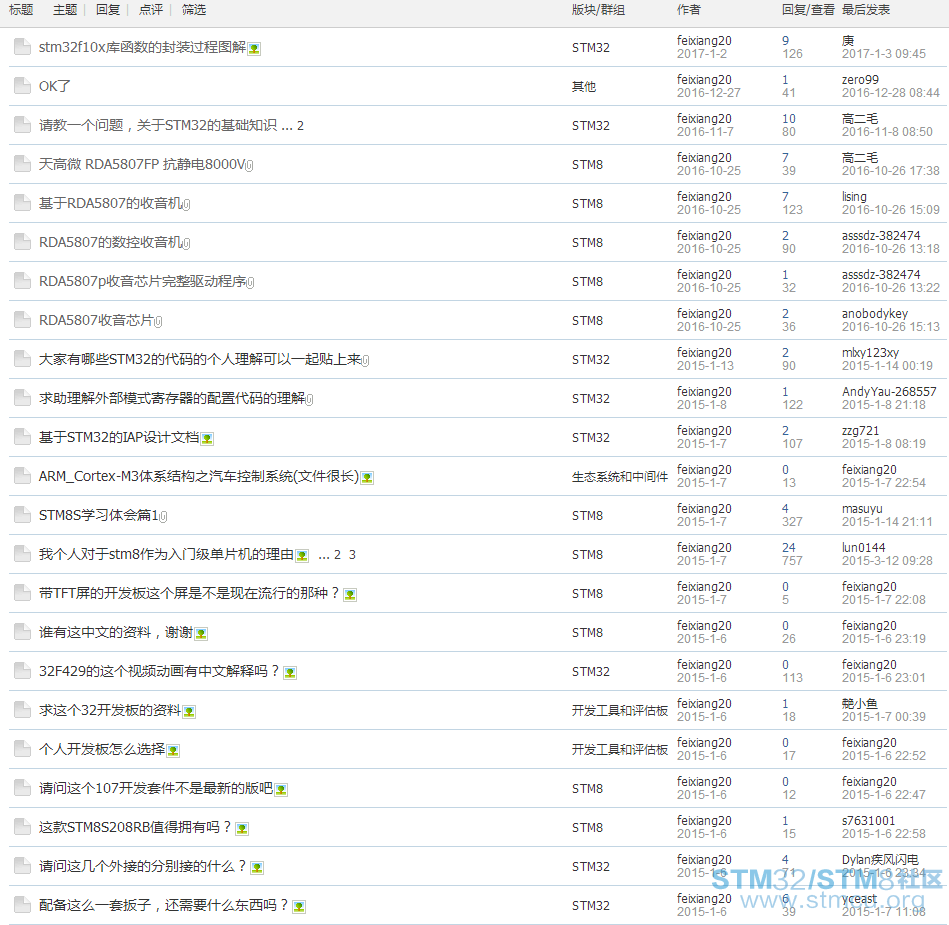Click the paperclip icon after '求助理解外部模式寄存器的配置代码的理解'
949x925 pixels.
point(309,400)
